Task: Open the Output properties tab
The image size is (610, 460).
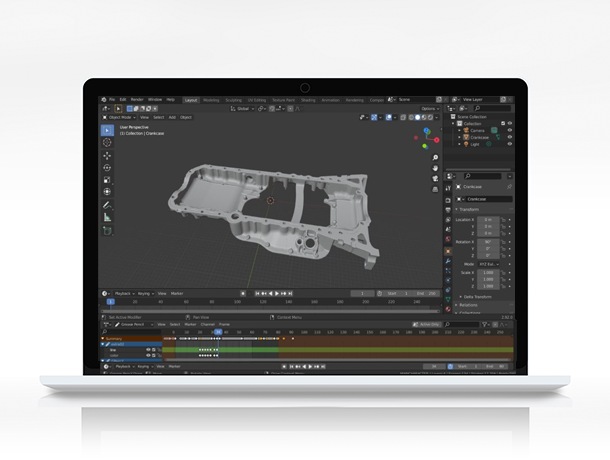Action: [448, 210]
